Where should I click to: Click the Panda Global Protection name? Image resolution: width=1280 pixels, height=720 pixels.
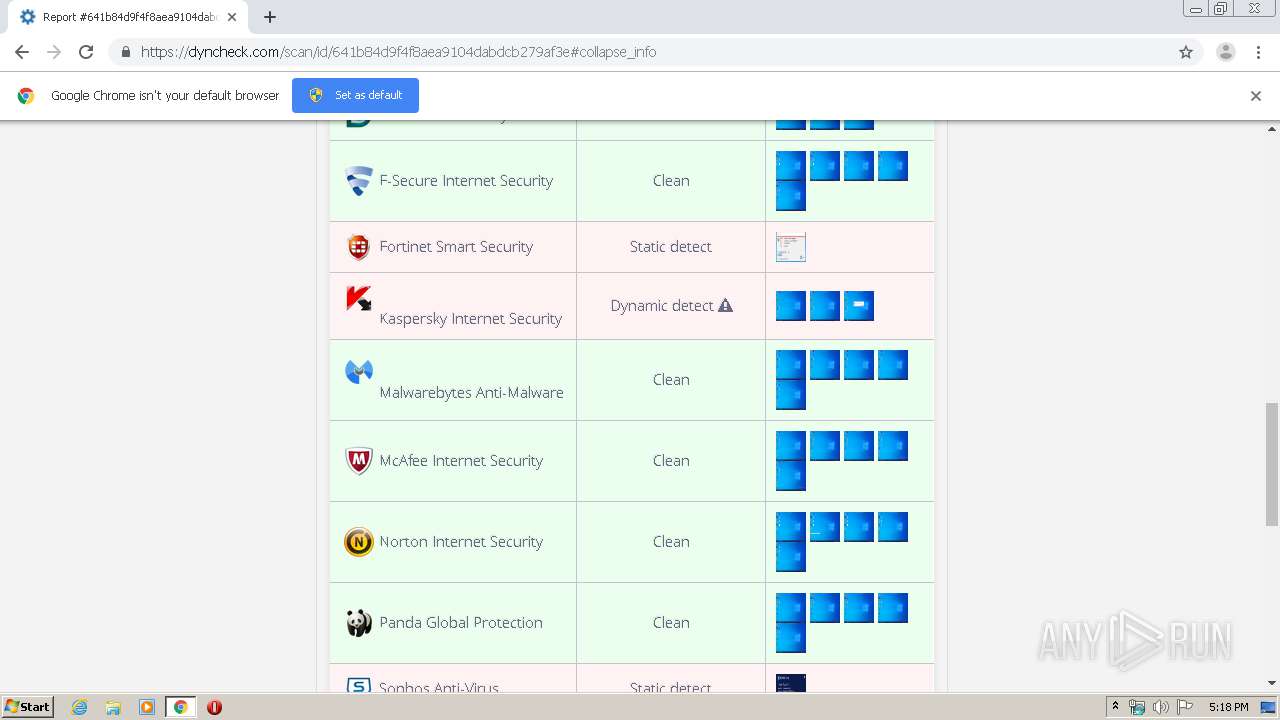[461, 623]
